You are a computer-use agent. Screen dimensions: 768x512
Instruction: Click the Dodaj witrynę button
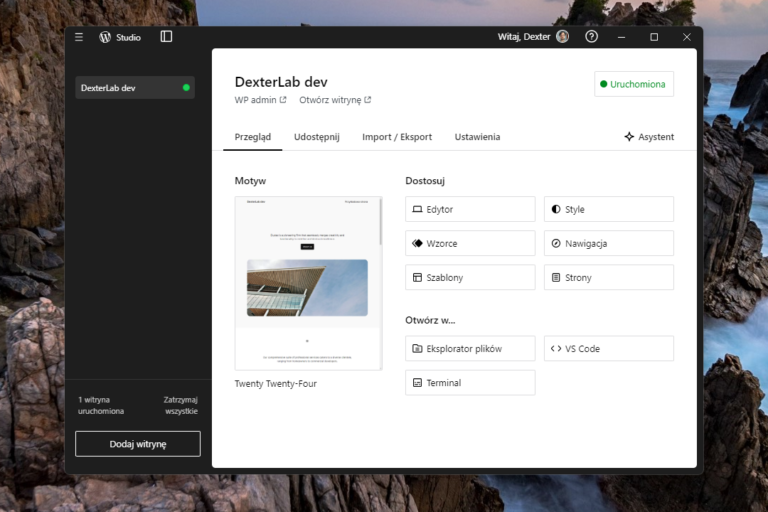click(138, 444)
